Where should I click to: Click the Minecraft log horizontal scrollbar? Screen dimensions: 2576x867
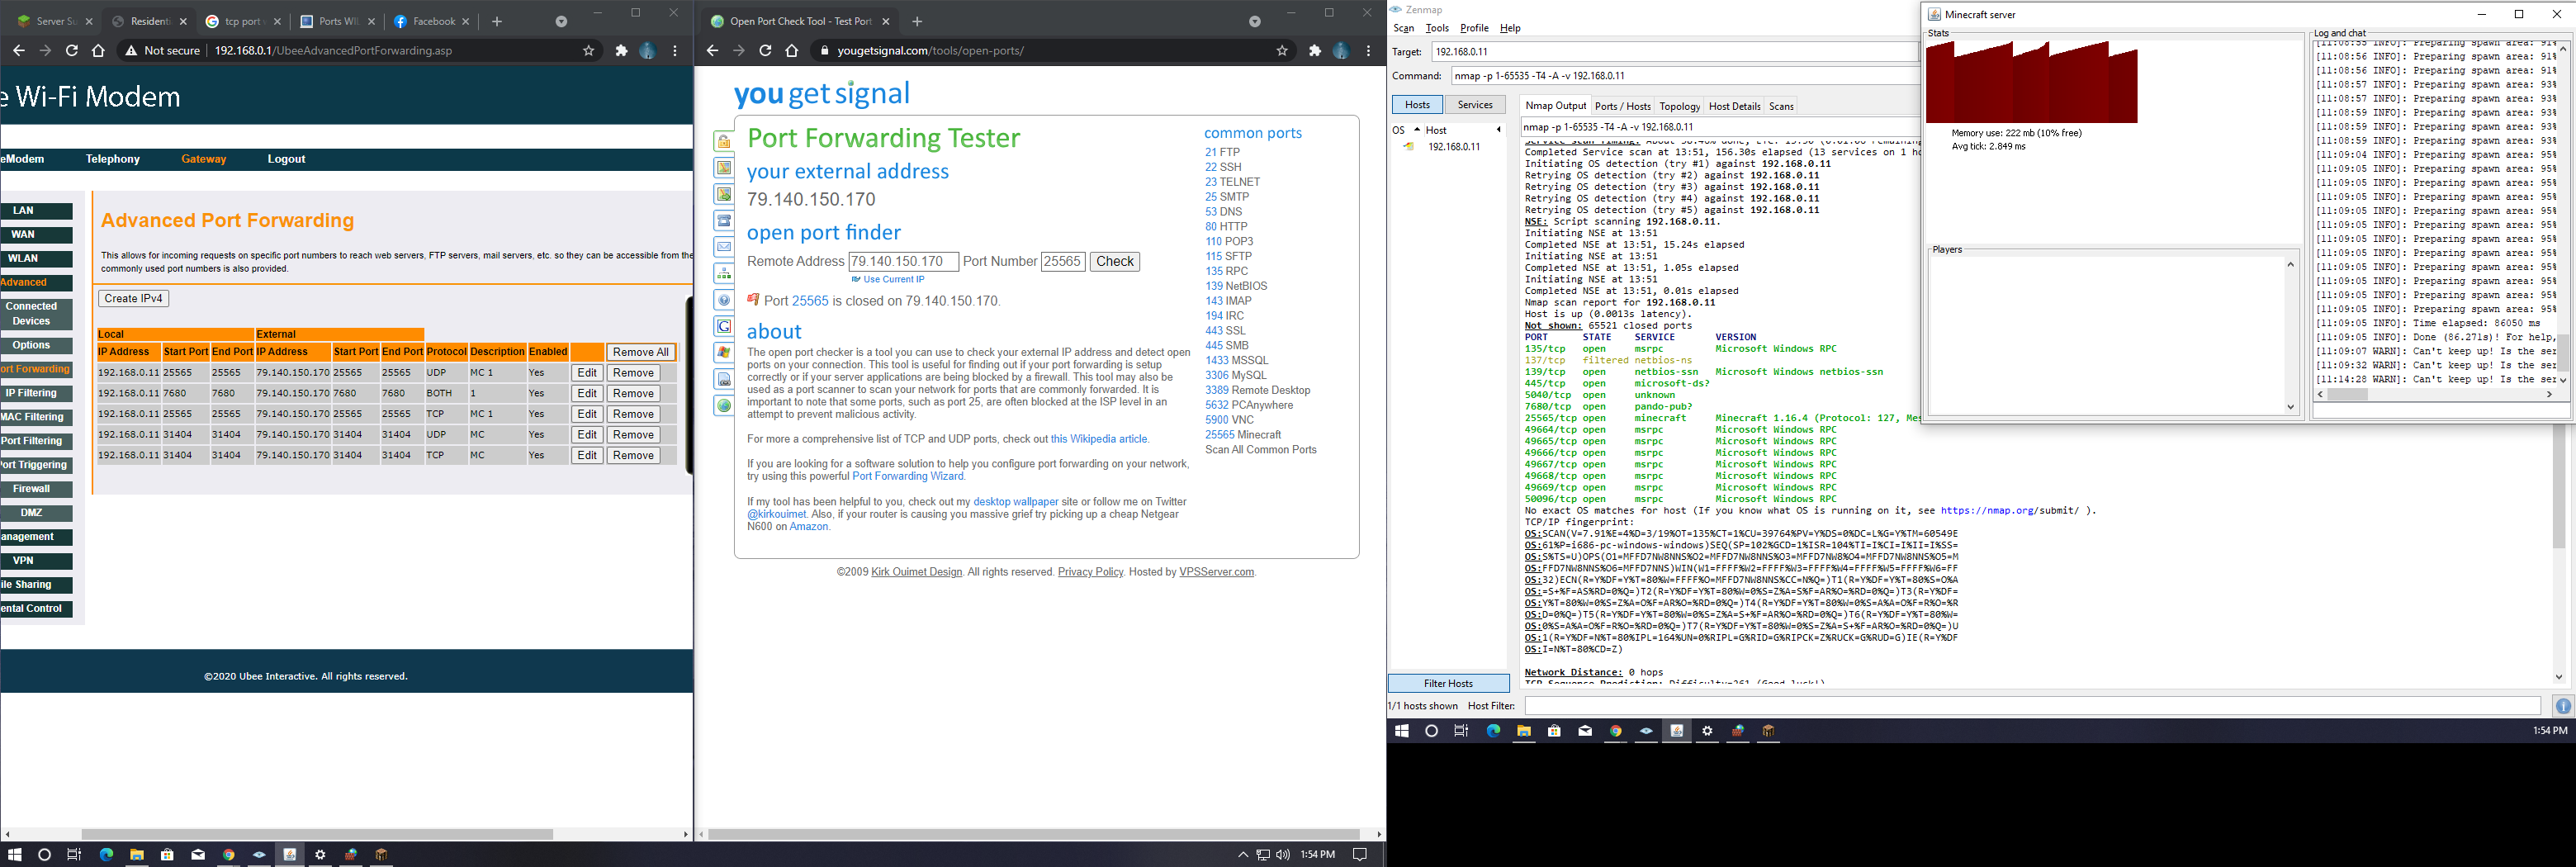(x=2347, y=395)
